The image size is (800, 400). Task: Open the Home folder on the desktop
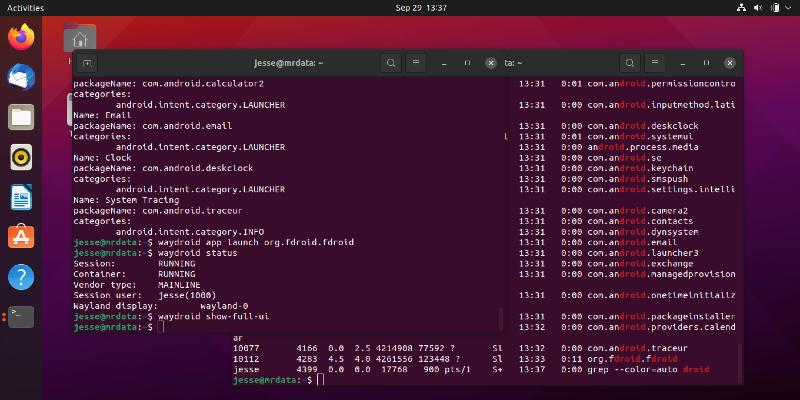(79, 39)
